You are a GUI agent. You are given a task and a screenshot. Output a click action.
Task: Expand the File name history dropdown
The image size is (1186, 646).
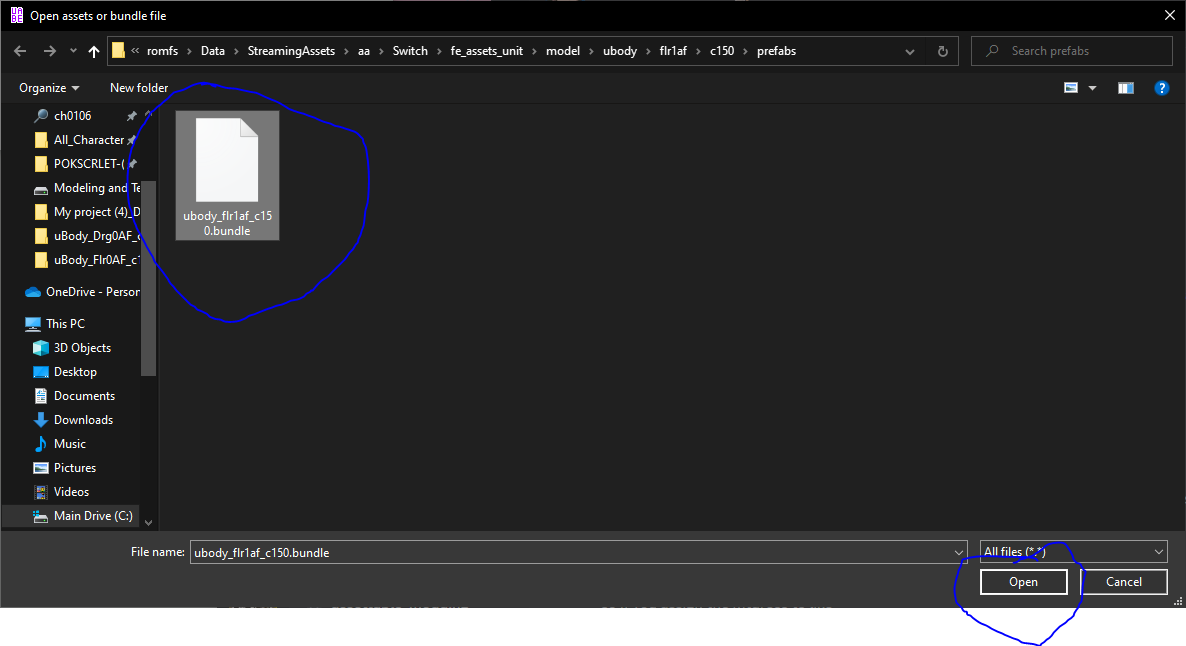click(x=959, y=553)
